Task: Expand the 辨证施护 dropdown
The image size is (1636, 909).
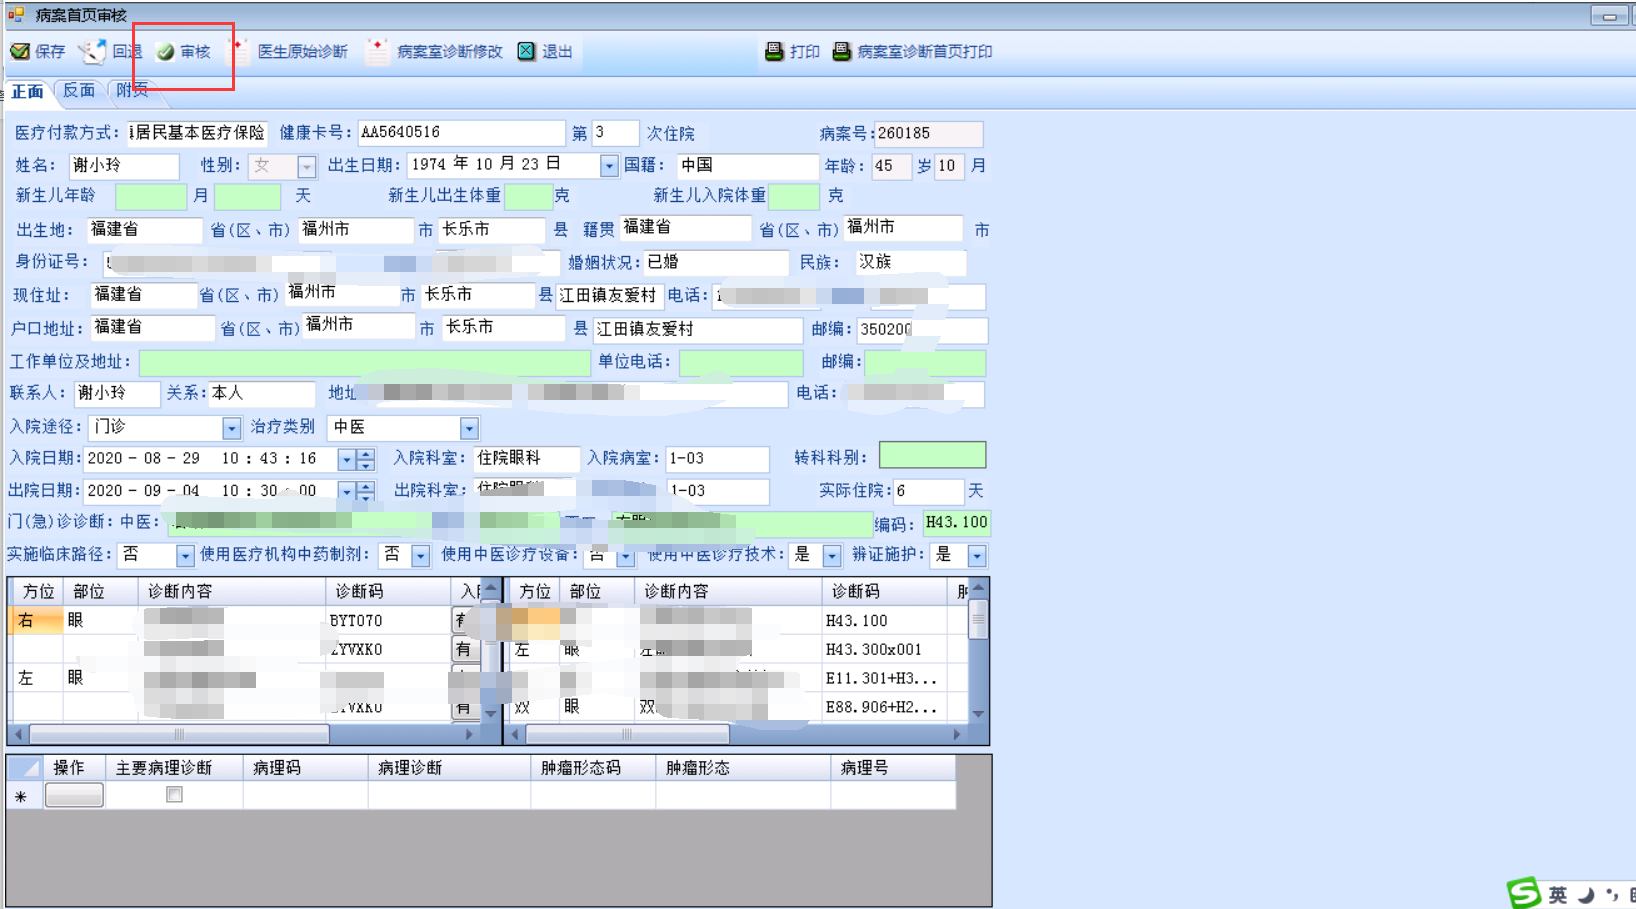Action: 977,555
